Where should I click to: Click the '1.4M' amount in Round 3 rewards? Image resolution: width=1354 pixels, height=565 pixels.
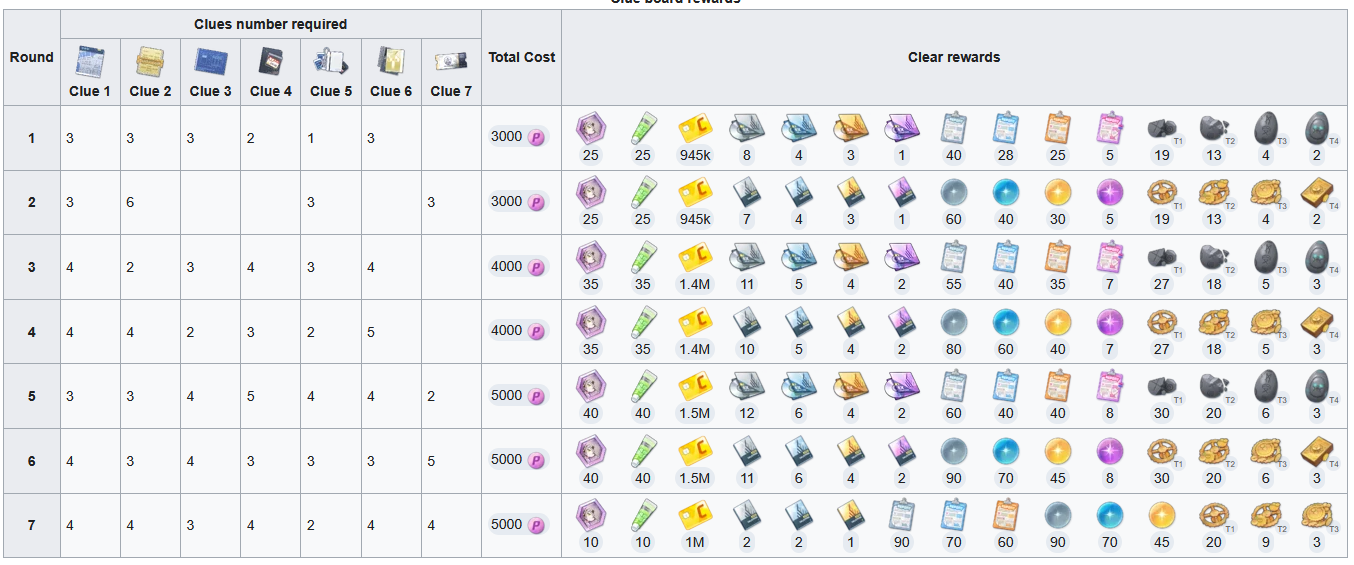694,284
